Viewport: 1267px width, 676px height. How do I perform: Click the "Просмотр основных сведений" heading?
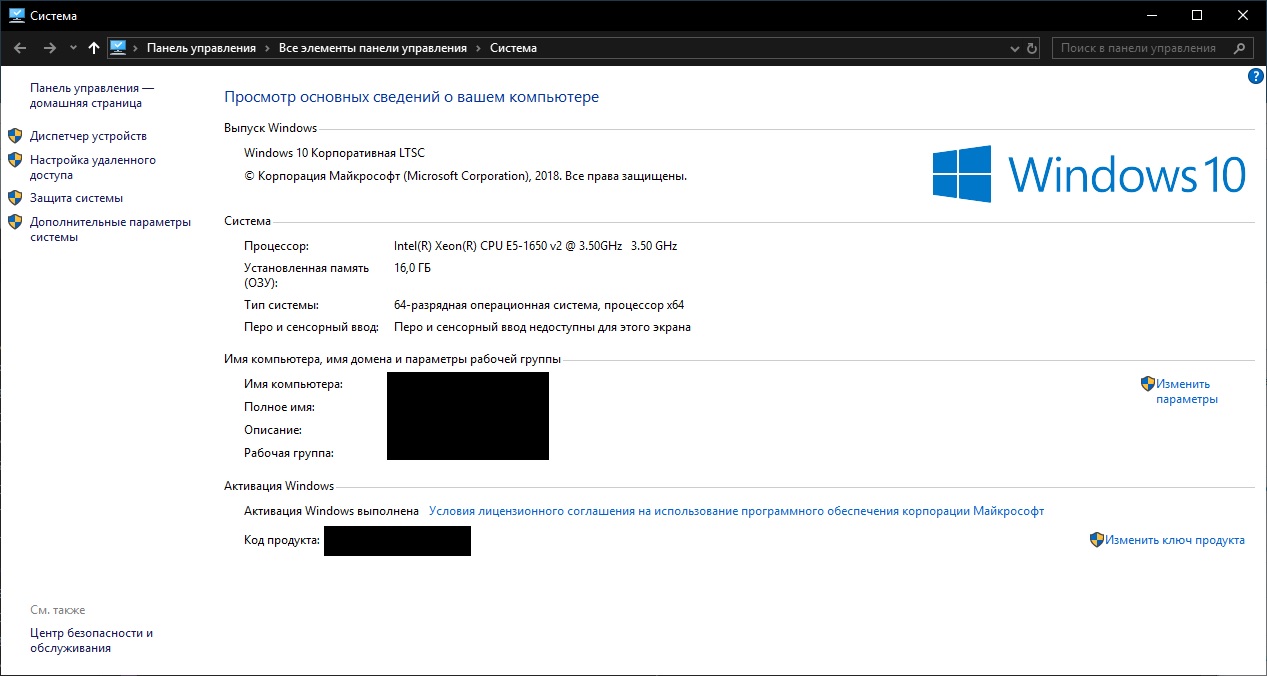411,97
